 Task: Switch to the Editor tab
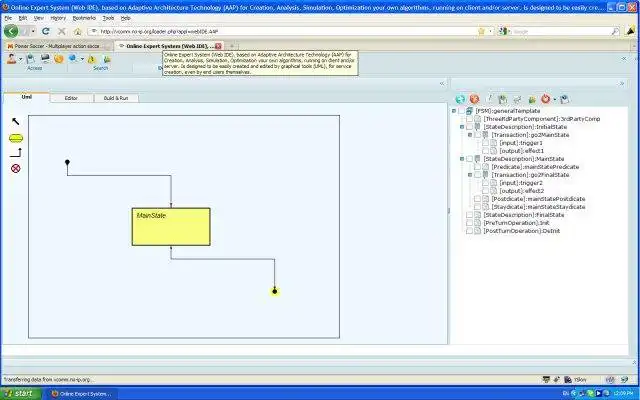coord(71,98)
